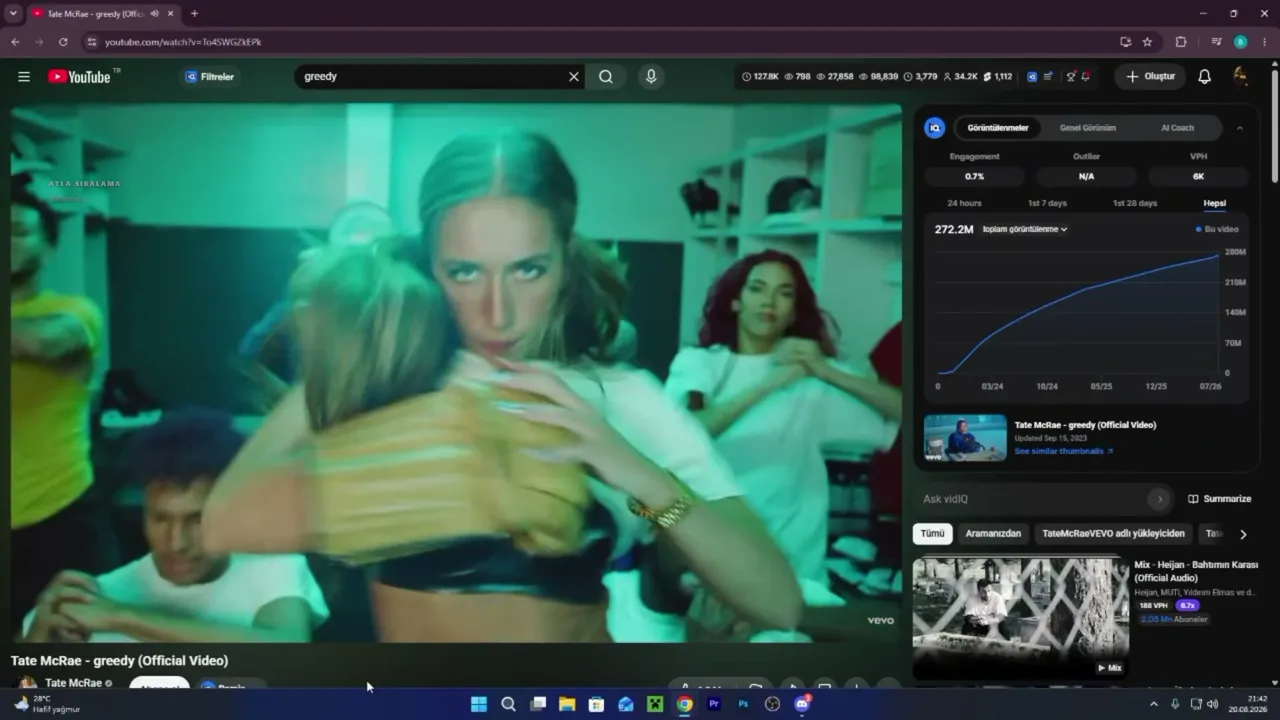The image size is (1280, 720).
Task: Open YouTube notifications bell
Action: (1205, 76)
